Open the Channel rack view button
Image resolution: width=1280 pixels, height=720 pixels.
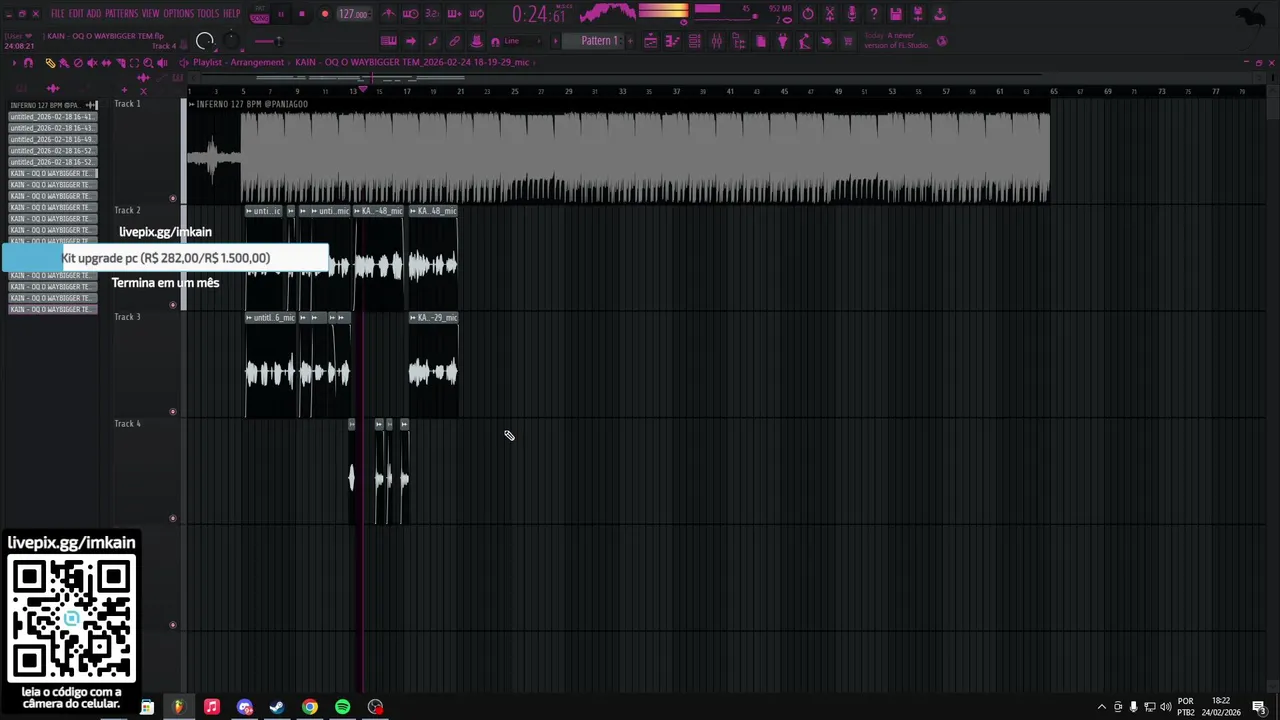pos(694,41)
